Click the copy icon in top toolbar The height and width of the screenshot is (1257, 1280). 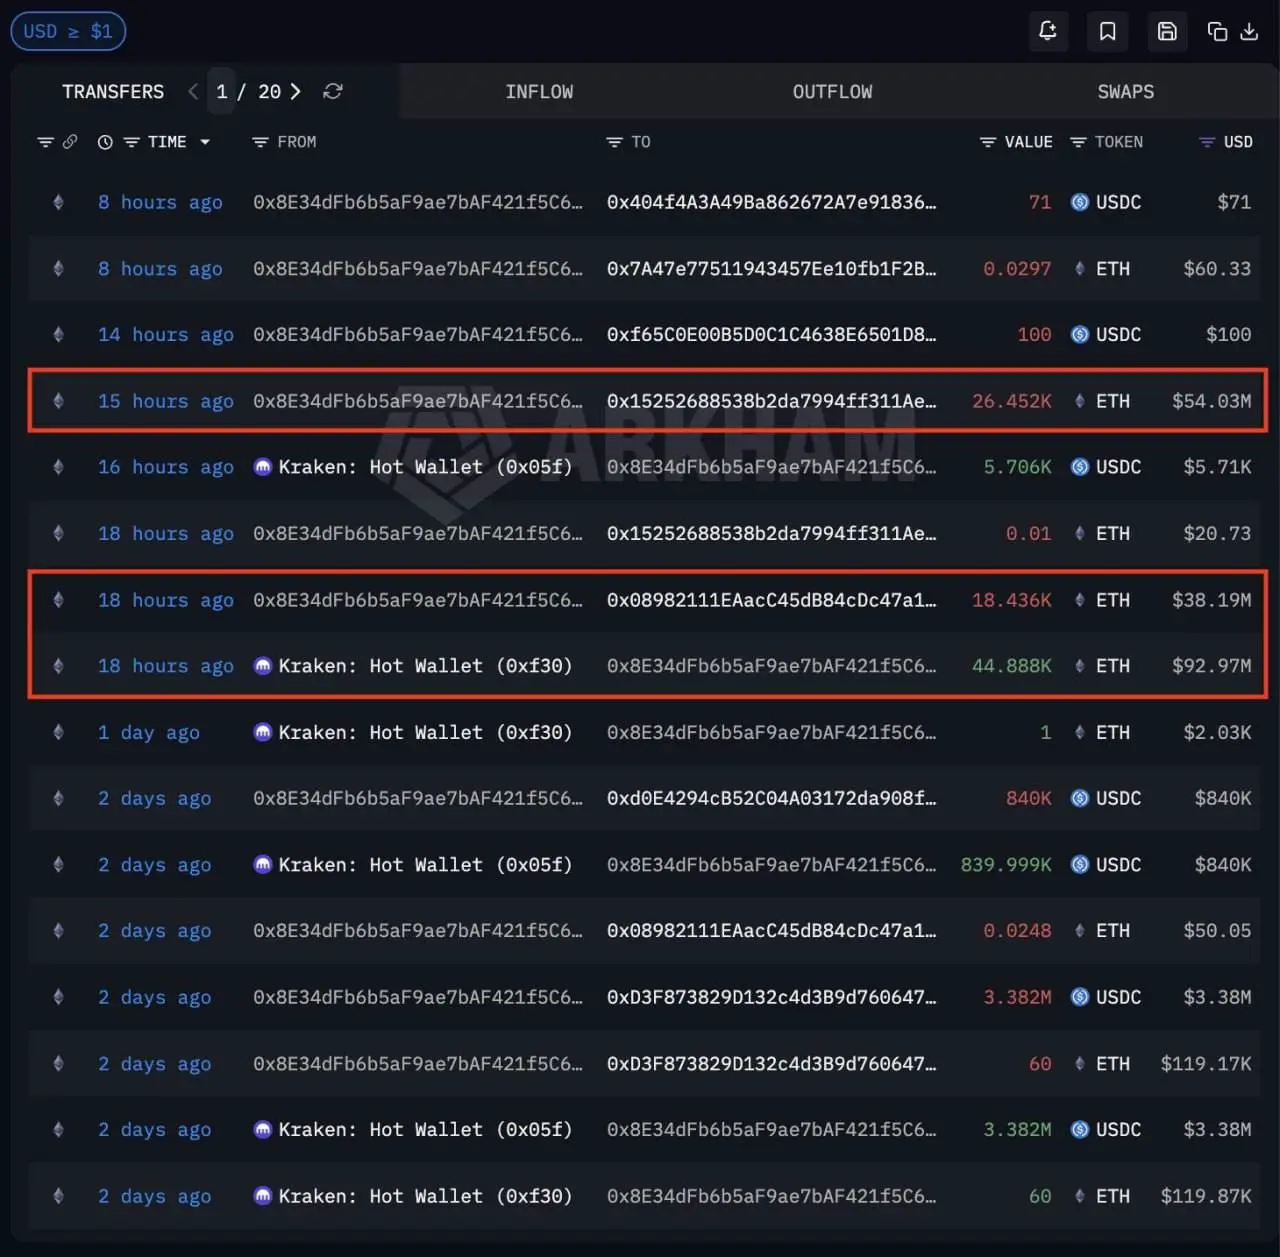coord(1217,31)
